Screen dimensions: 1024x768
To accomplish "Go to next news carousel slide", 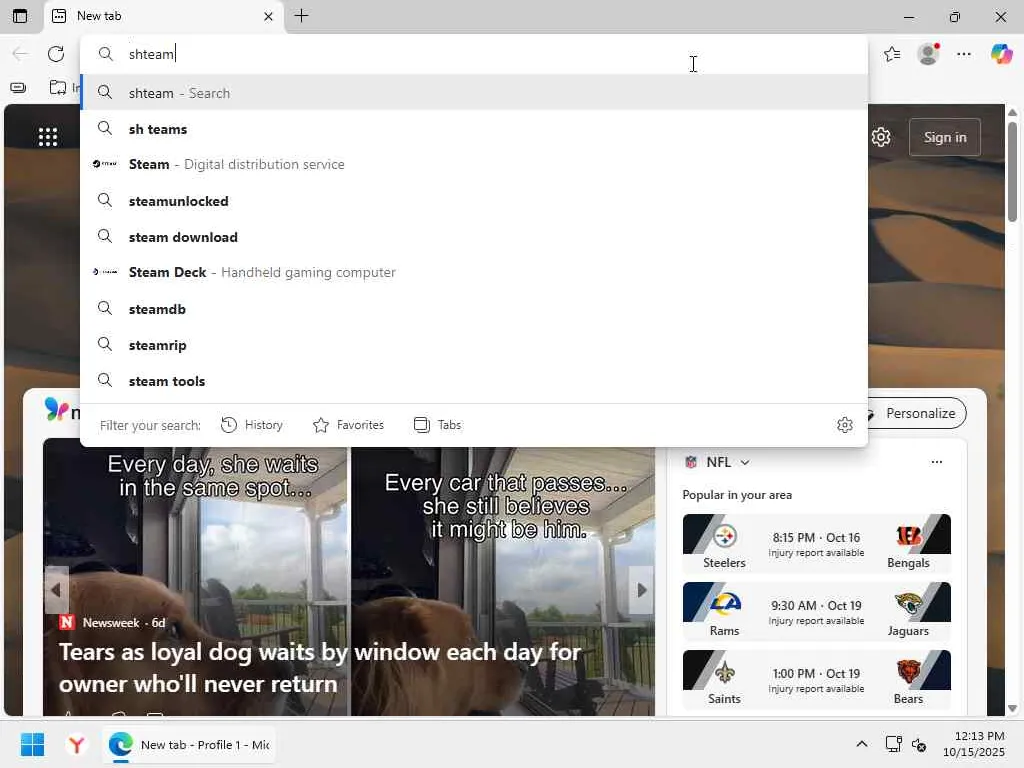I will [x=641, y=590].
